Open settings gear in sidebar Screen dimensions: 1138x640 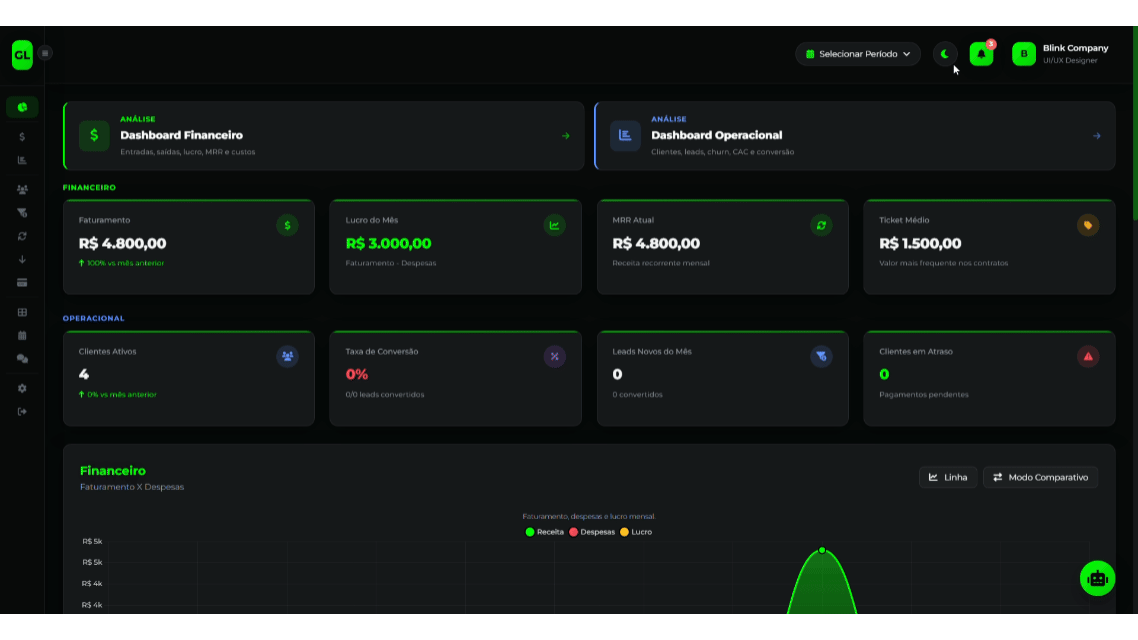tap(22, 389)
